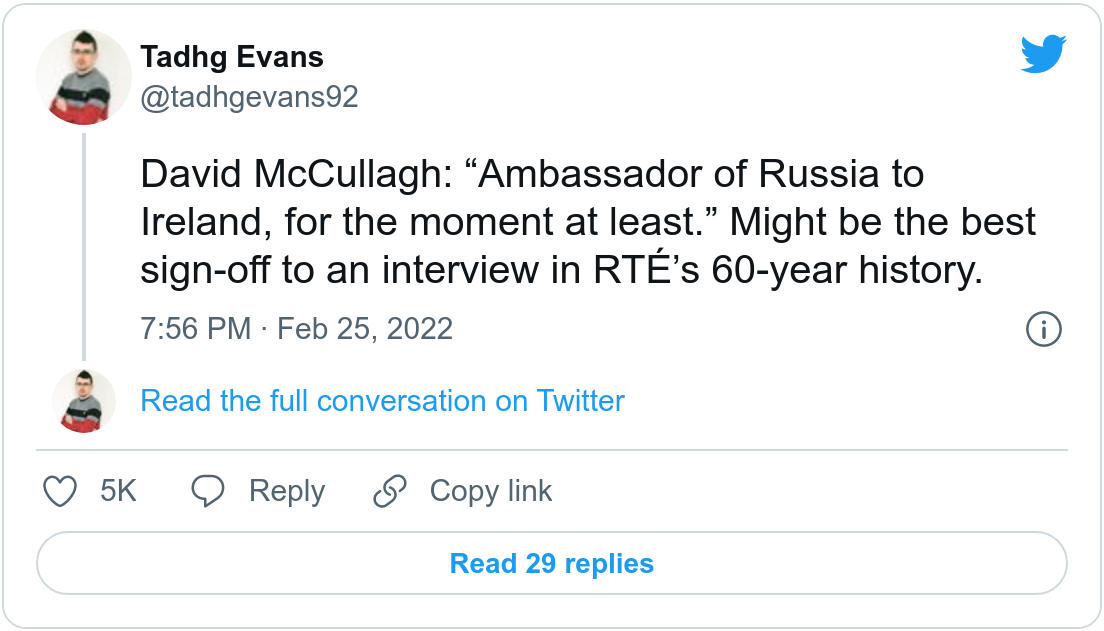Click small avatar beside the conversation link

coord(84,401)
